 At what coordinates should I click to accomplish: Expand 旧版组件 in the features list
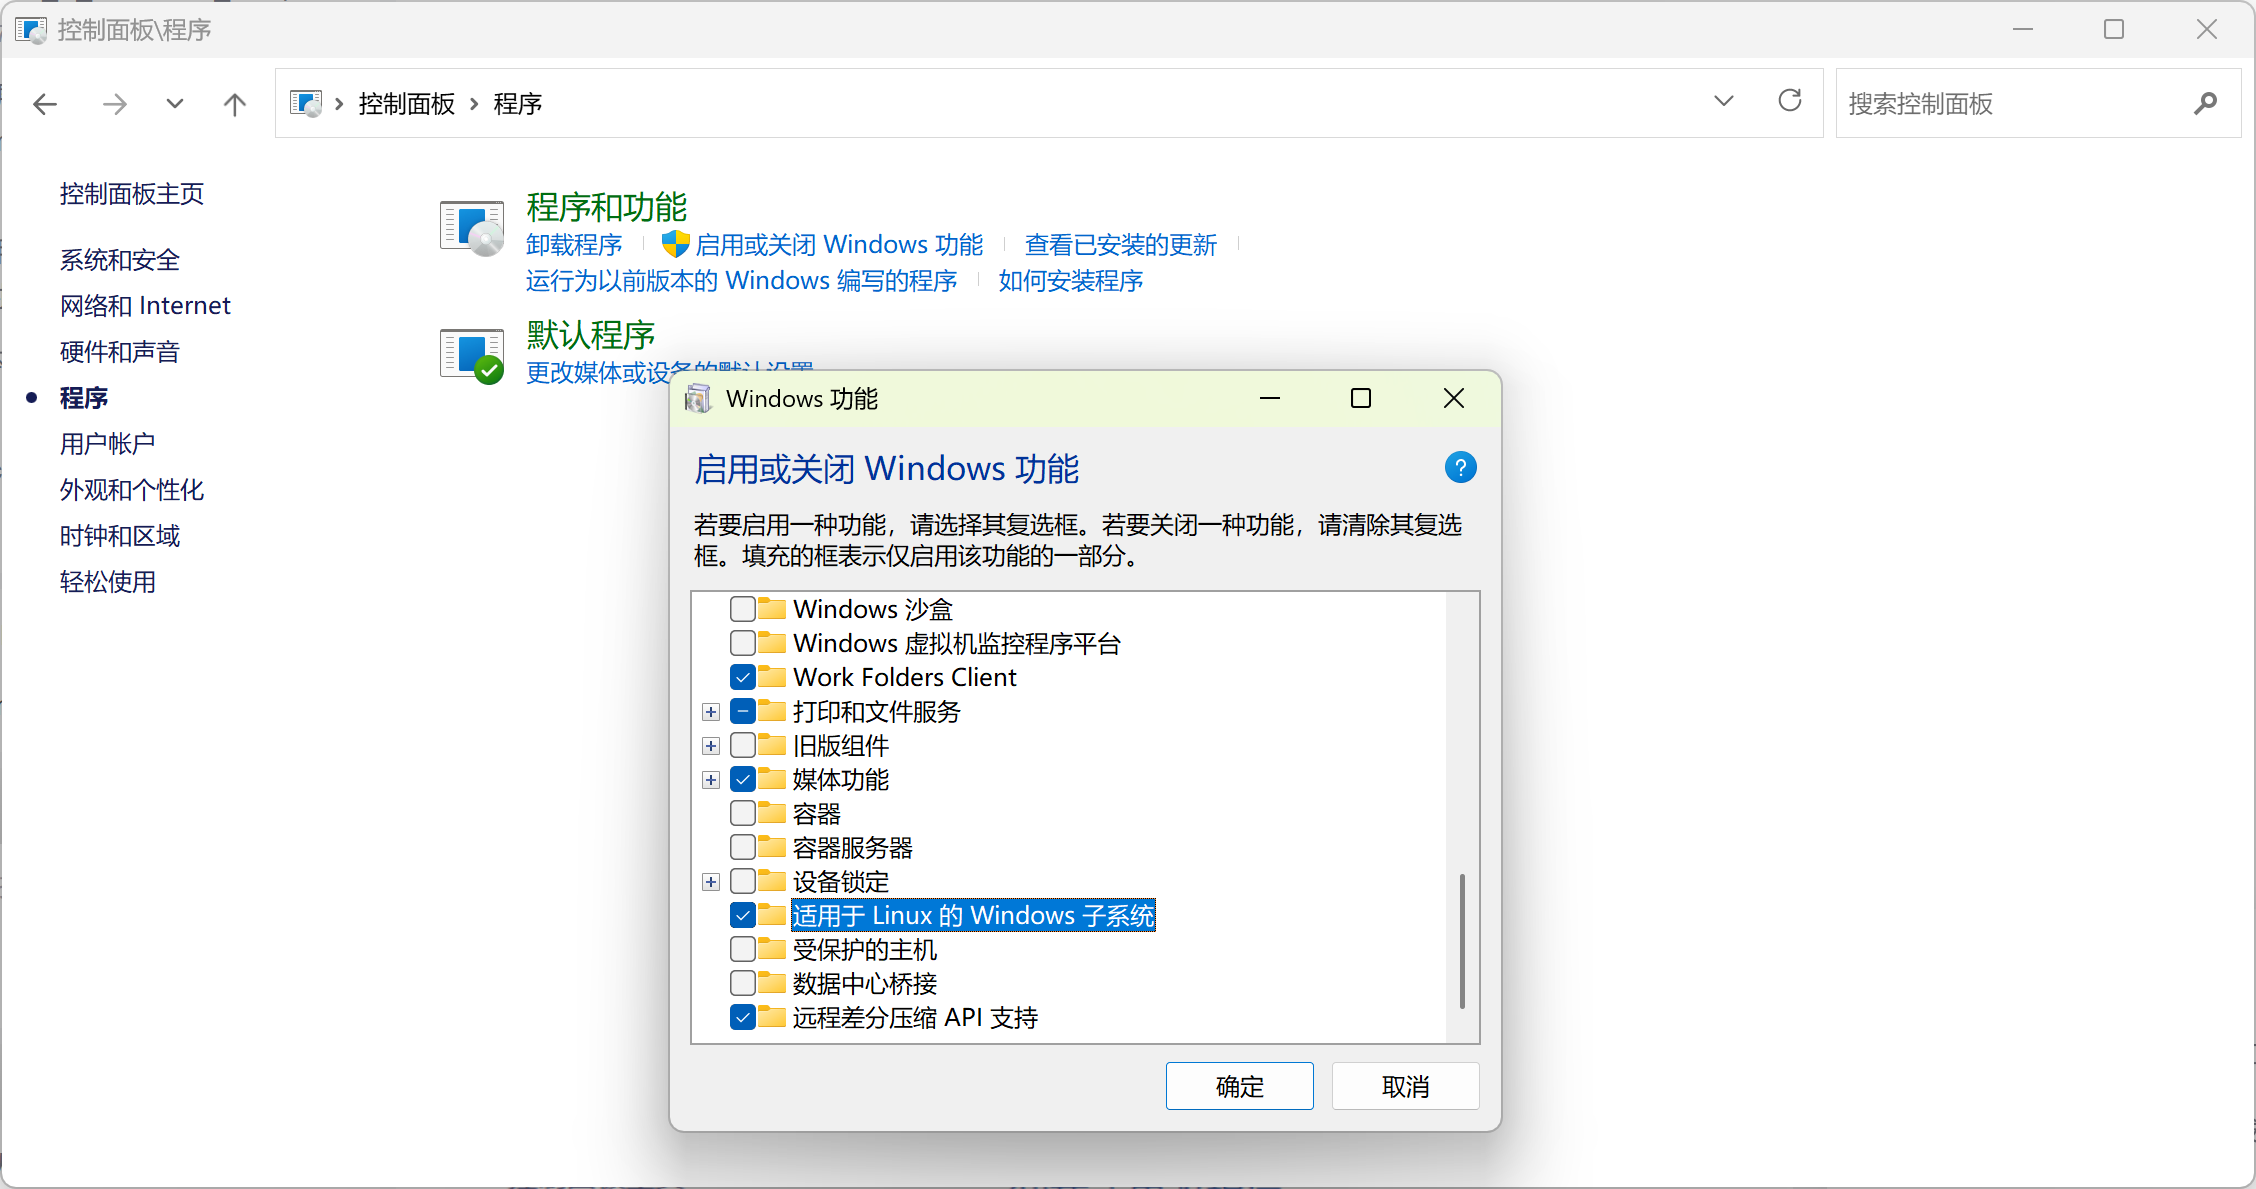pos(710,745)
